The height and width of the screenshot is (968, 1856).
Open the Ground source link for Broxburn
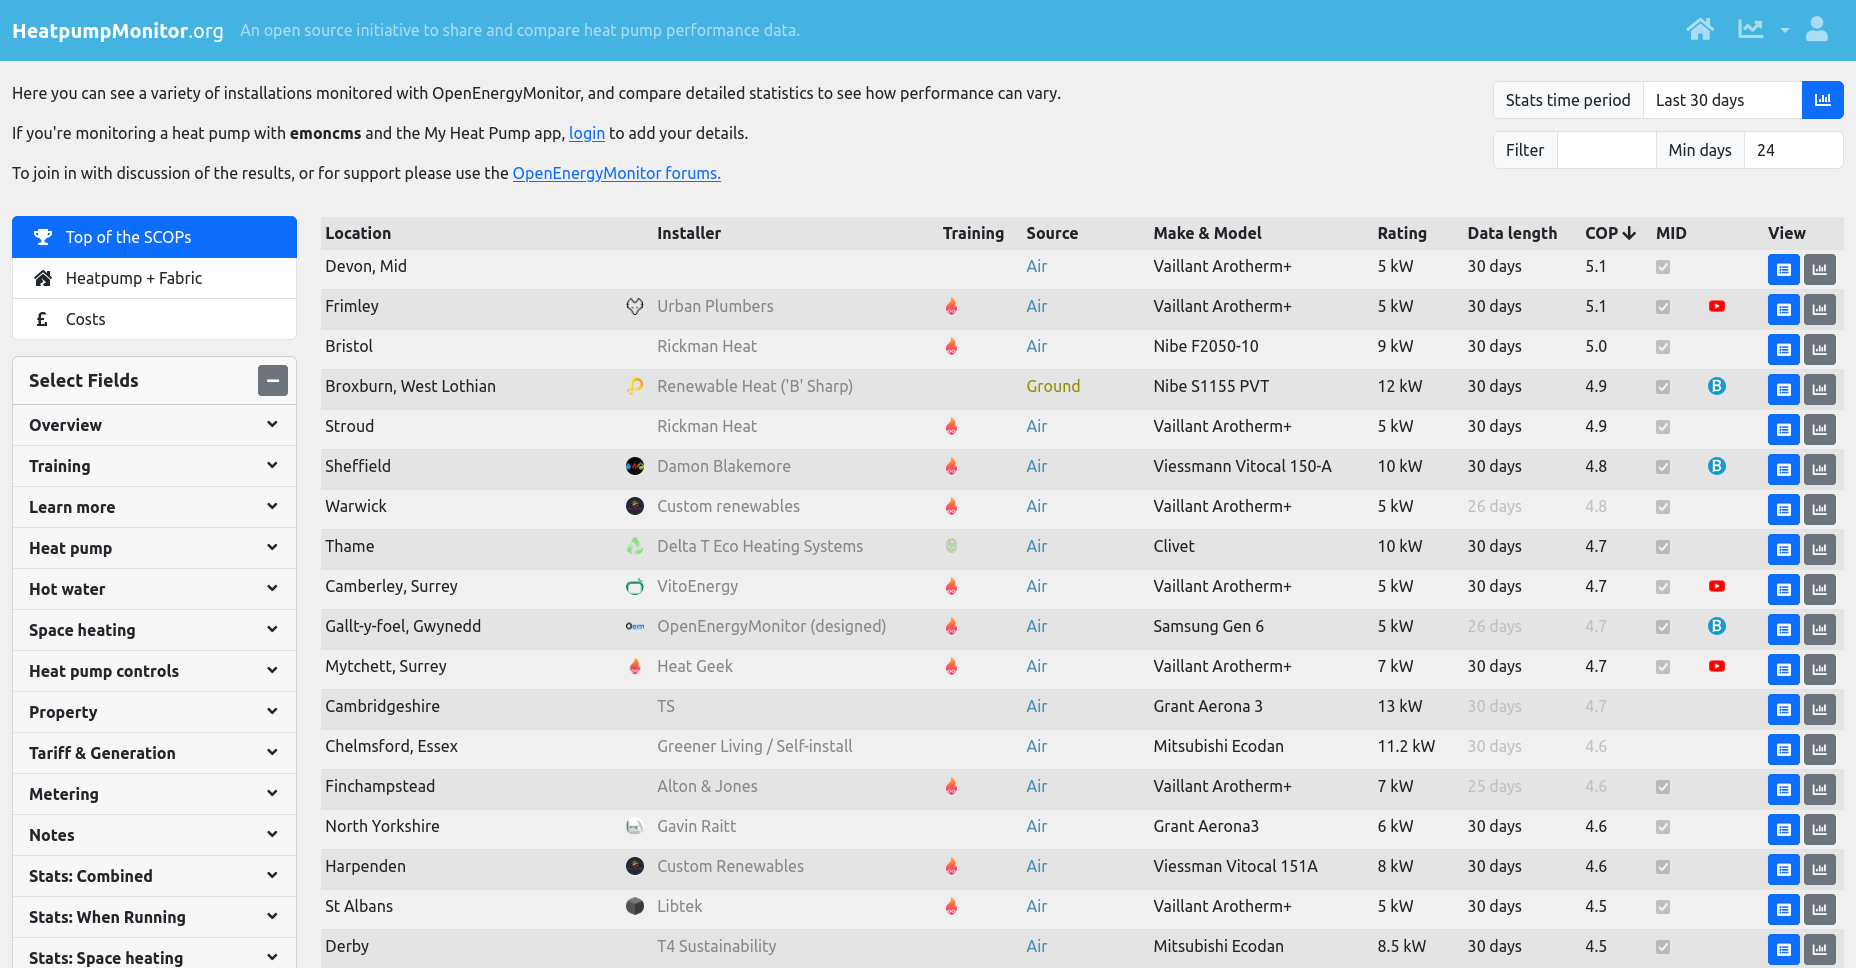pos(1053,386)
